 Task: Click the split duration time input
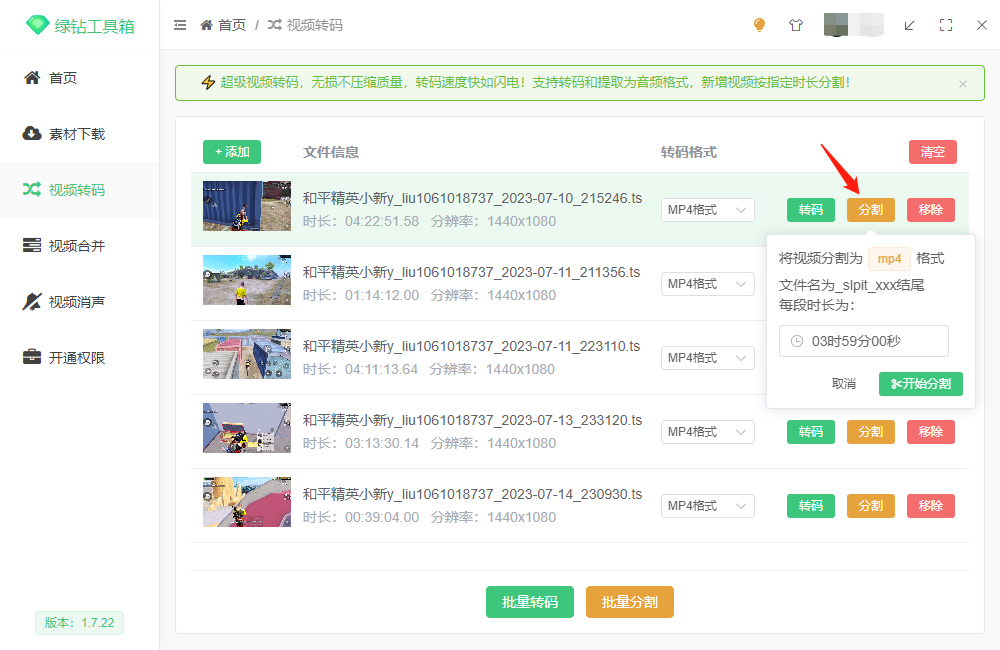click(863, 341)
